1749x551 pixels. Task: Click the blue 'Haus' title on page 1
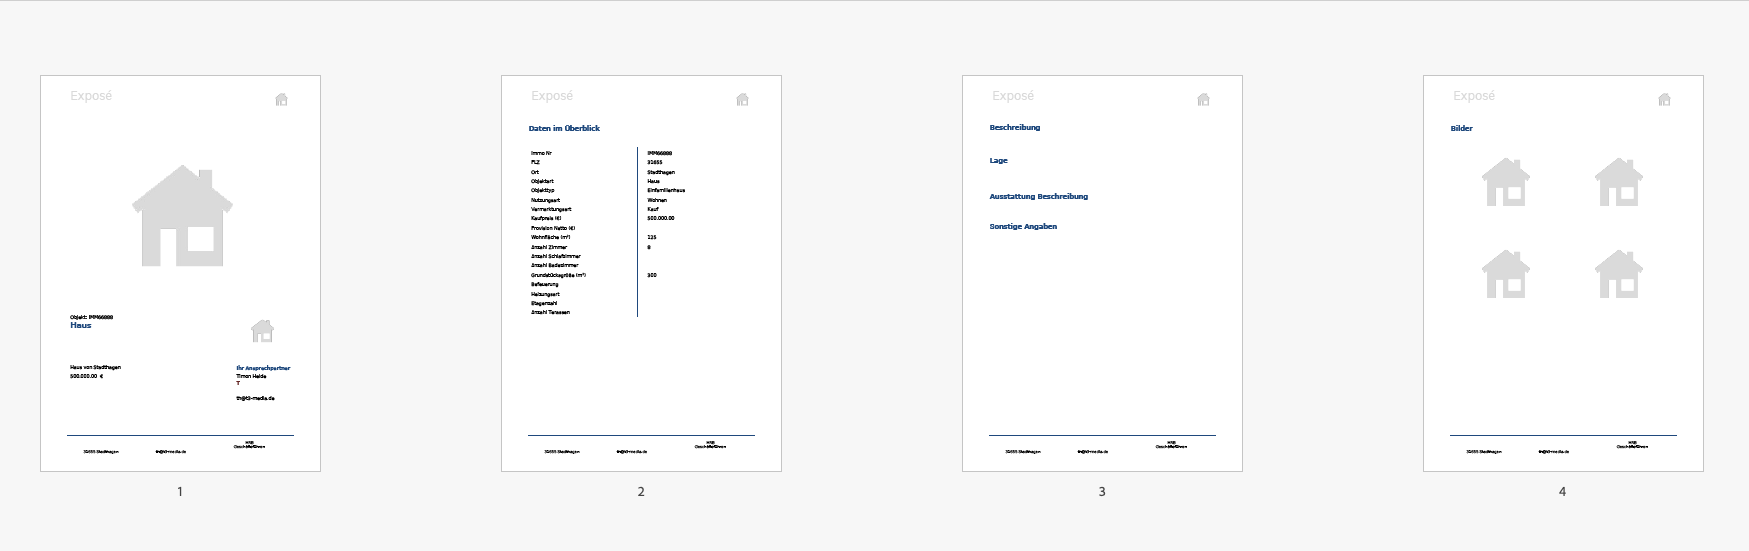tap(81, 326)
